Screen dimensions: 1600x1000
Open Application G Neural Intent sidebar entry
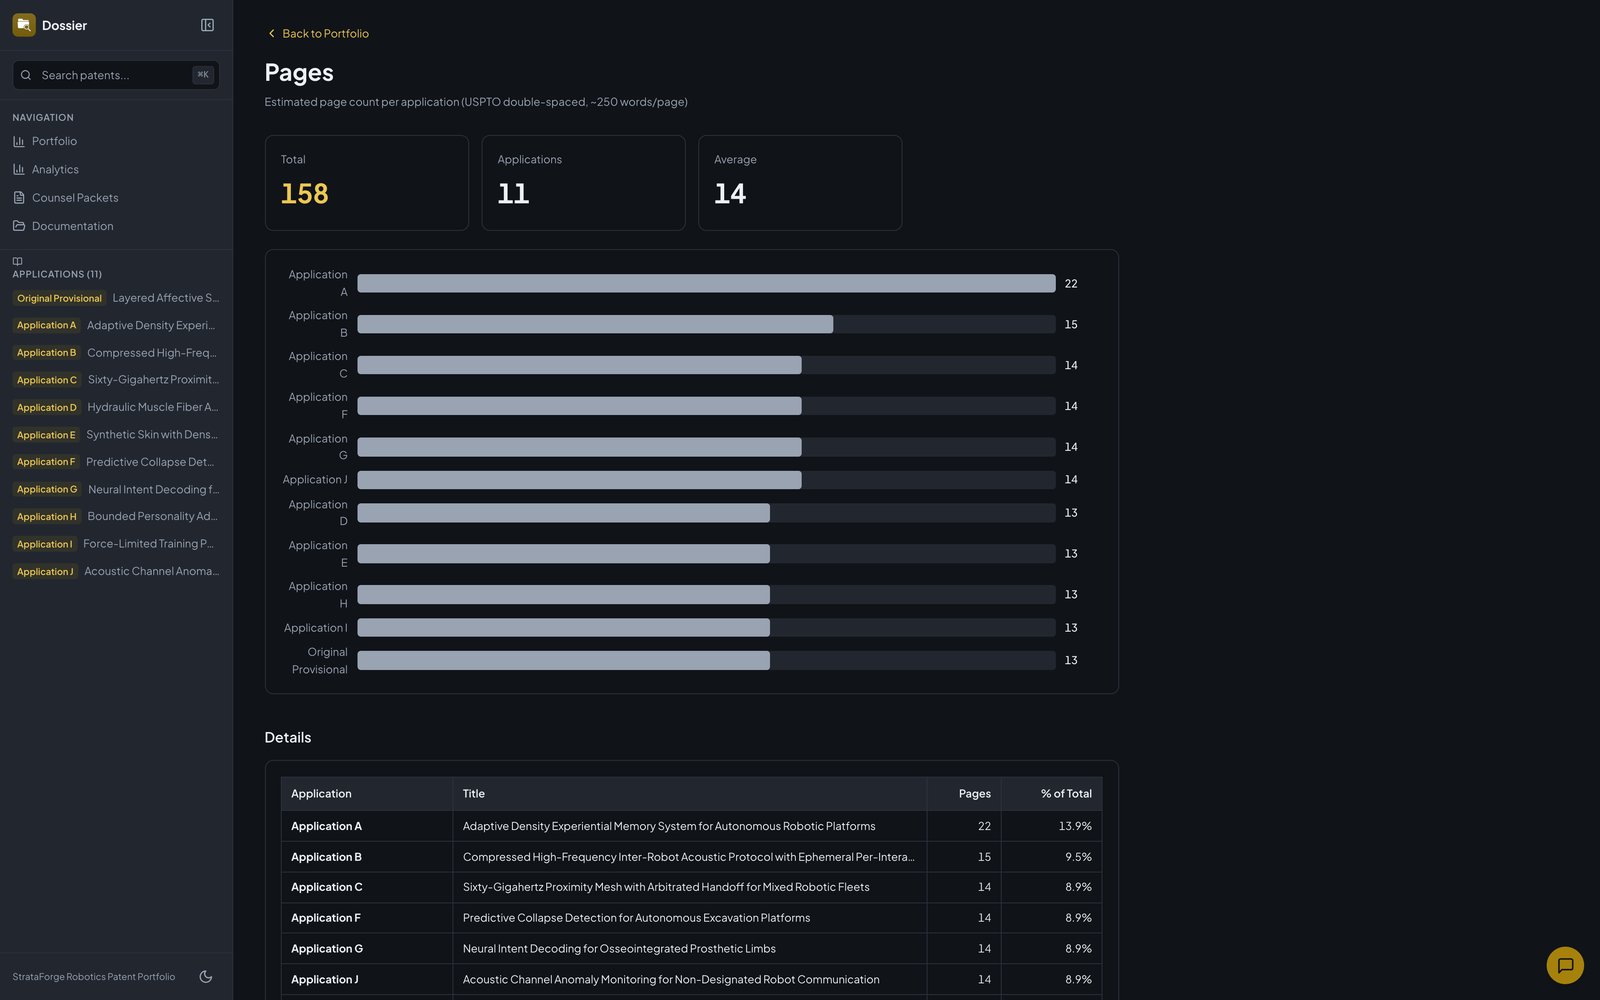[116, 489]
